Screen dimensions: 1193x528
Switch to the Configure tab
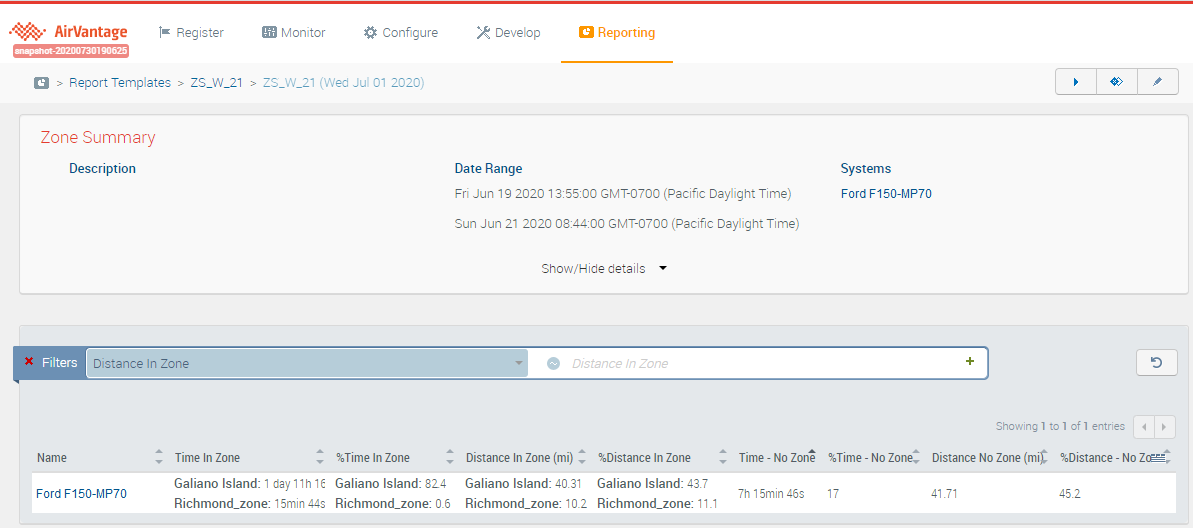(x=400, y=33)
